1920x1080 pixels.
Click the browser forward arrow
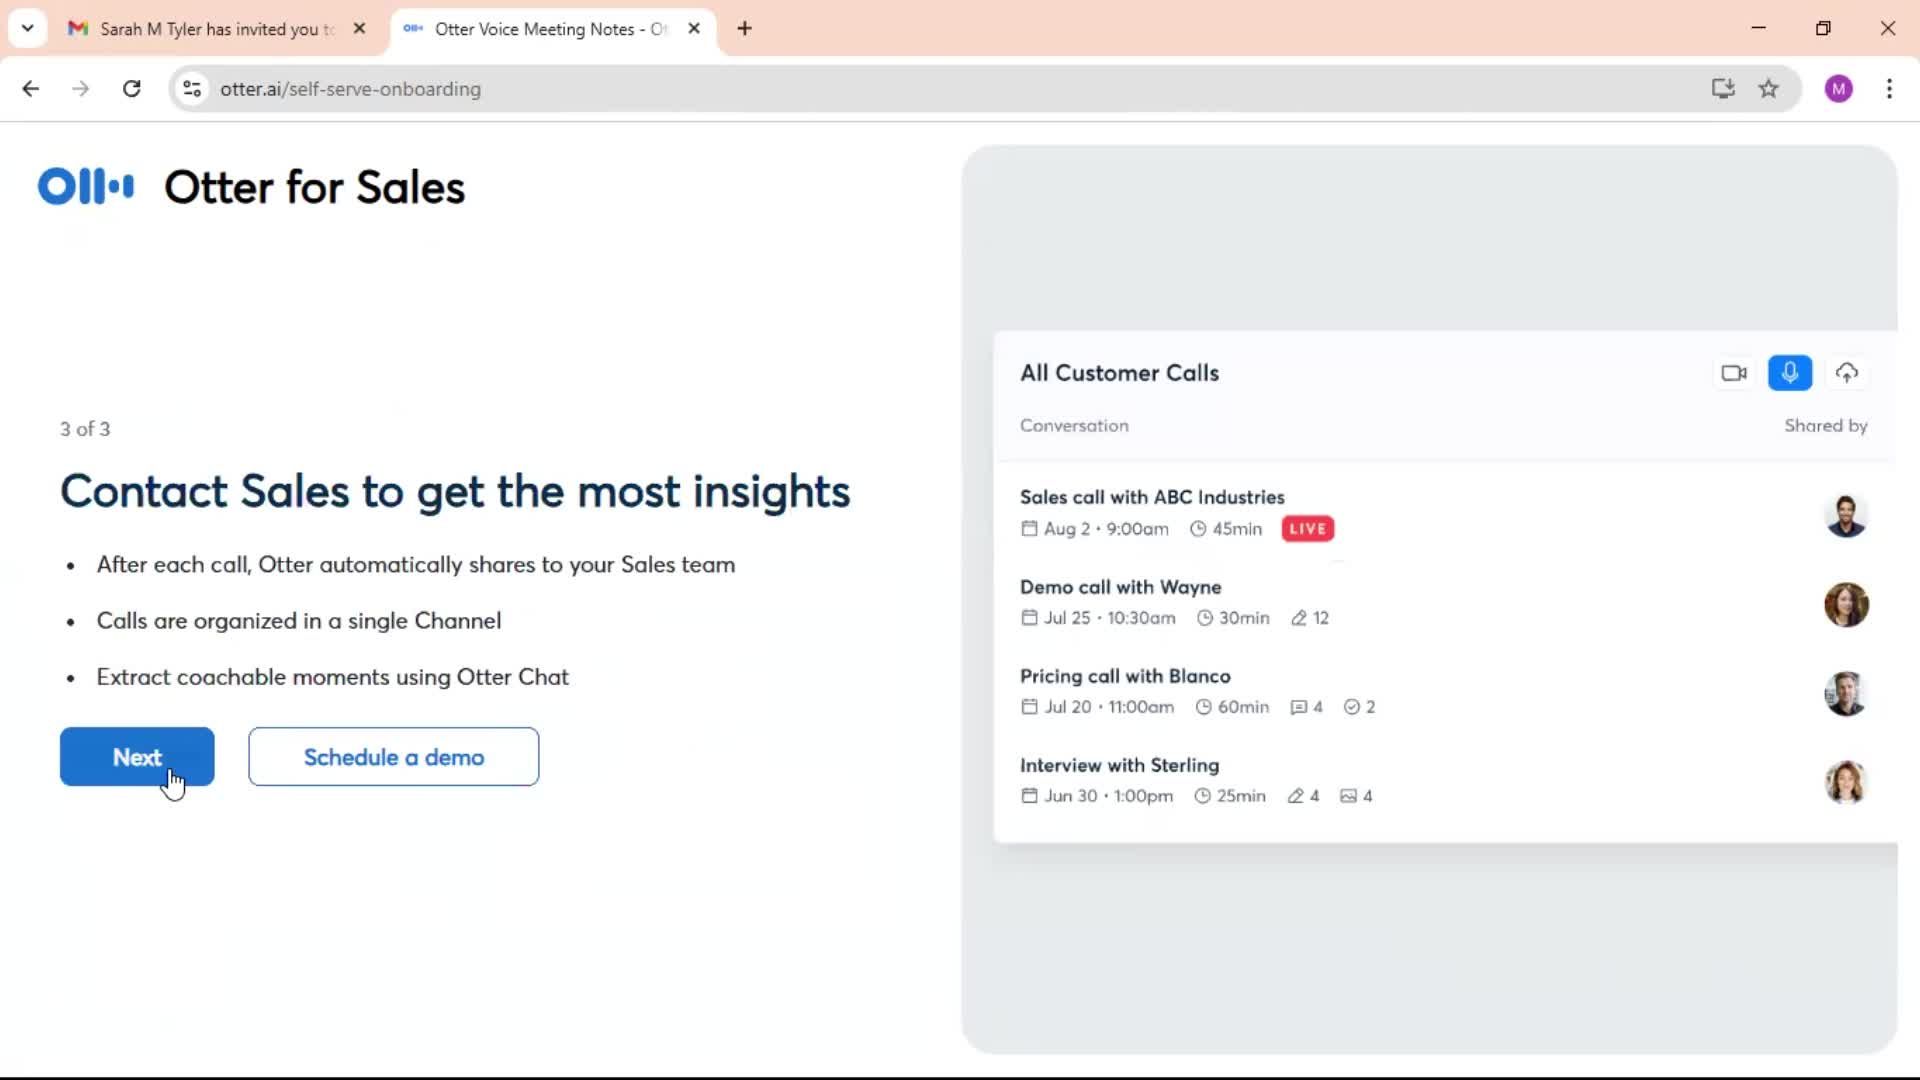tap(81, 89)
